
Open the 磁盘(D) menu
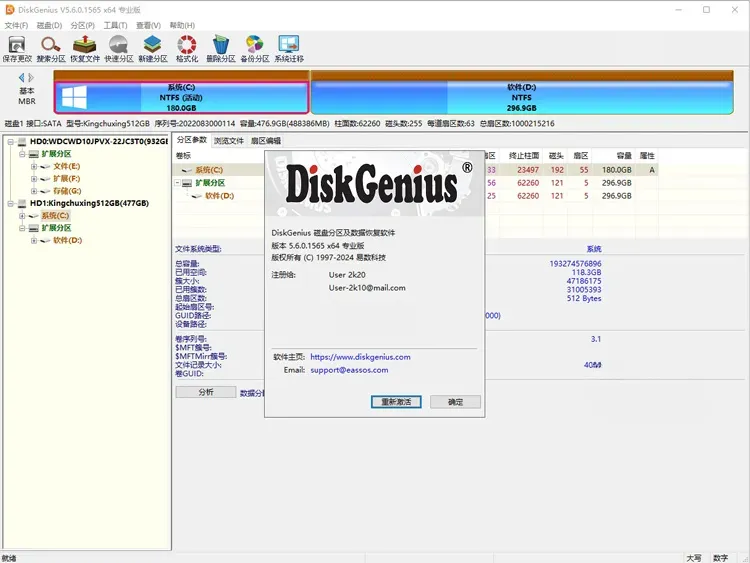(49, 25)
